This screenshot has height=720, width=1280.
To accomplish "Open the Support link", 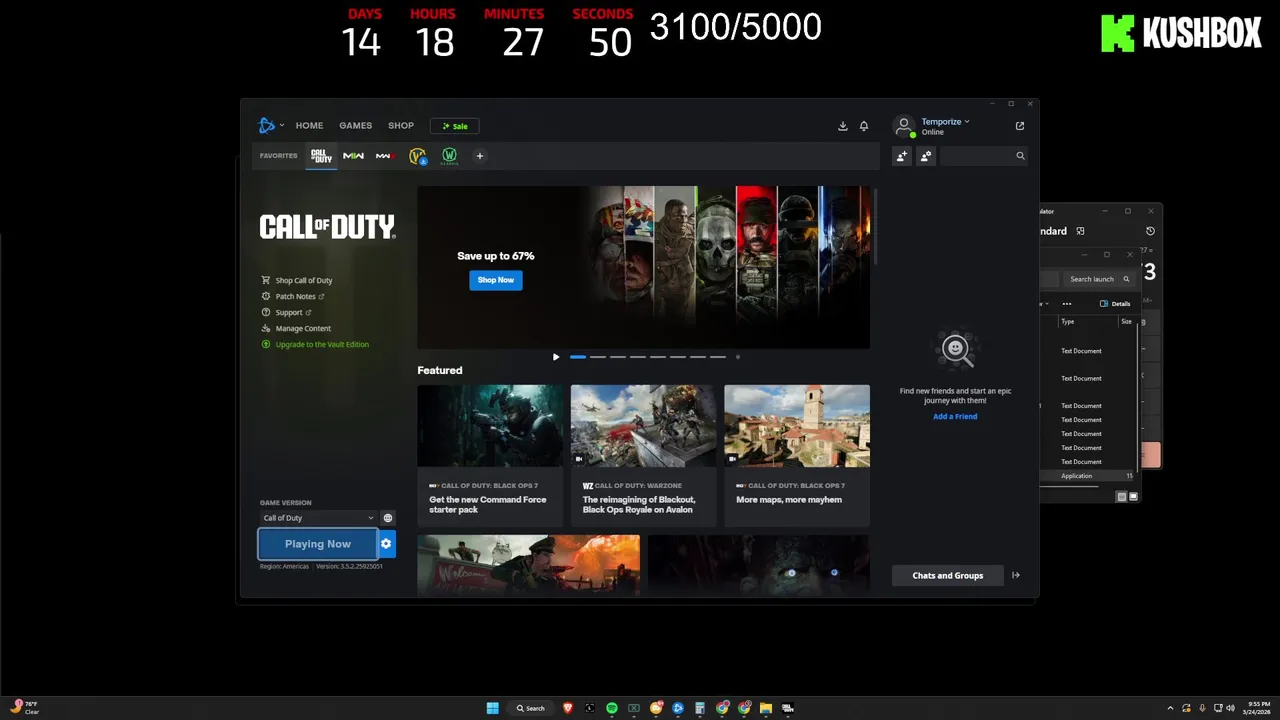I will (x=287, y=313).
